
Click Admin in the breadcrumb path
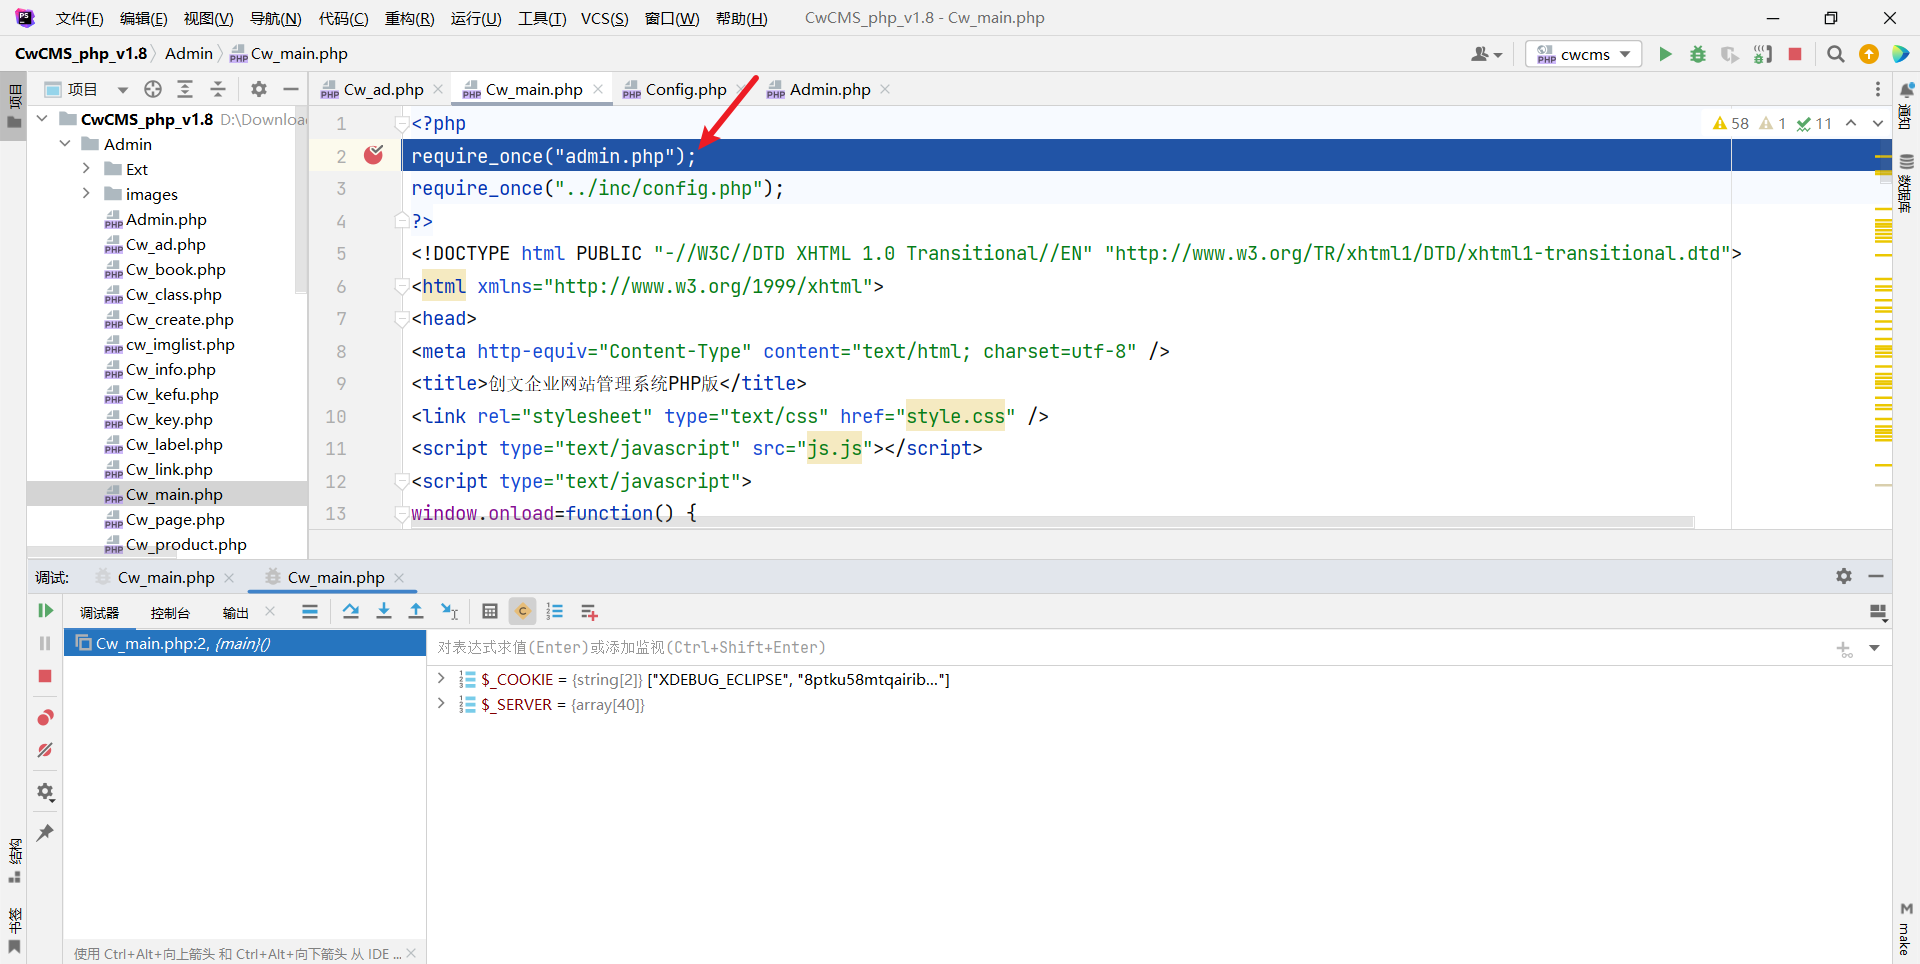tap(189, 54)
